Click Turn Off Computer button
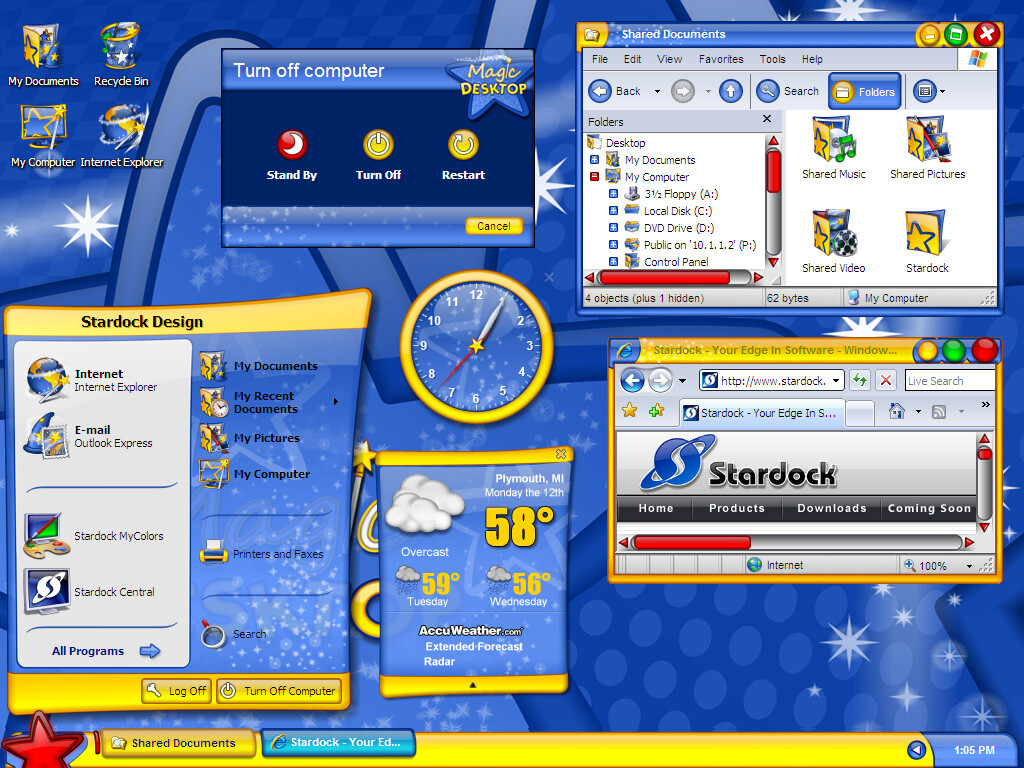Viewport: 1024px width, 768px height. point(279,691)
